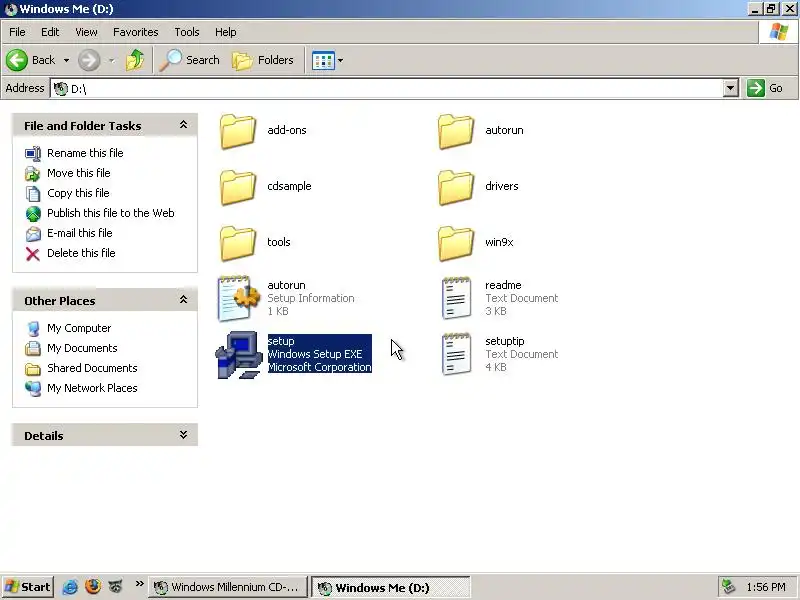The width and height of the screenshot is (800, 600).
Task: Switch to Windows Millennium CD taskbar button
Action: pyautogui.click(x=228, y=587)
